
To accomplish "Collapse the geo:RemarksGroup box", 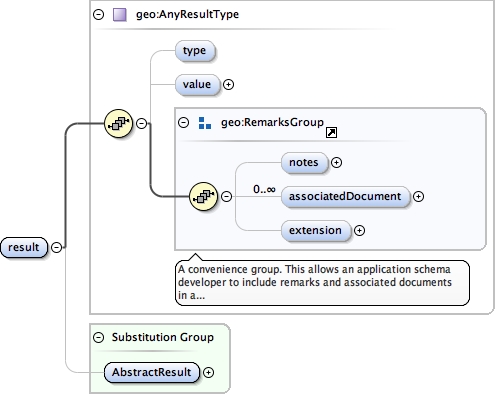I will pos(183,122).
